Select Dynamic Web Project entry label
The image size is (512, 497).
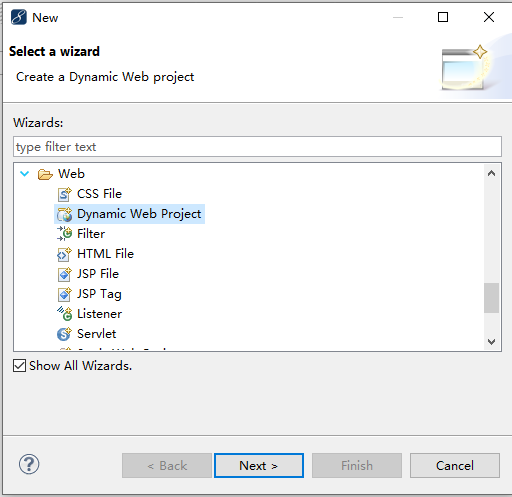click(139, 214)
